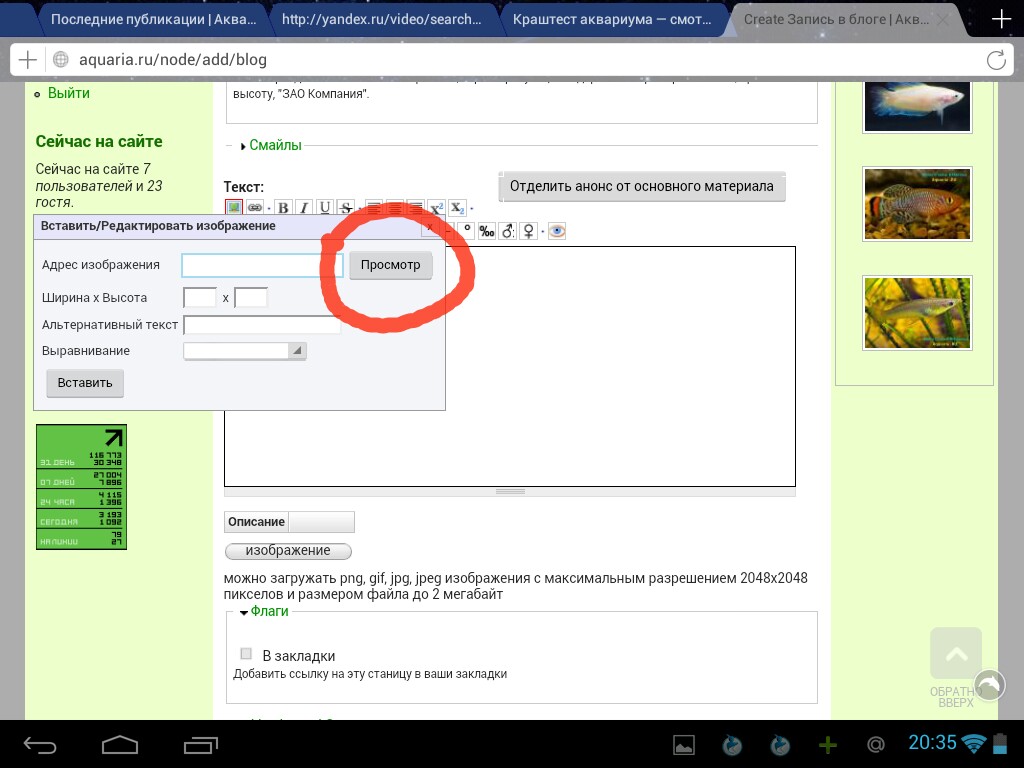Tap the Android back navigation button
Image resolution: width=1024 pixels, height=768 pixels.
click(40, 744)
